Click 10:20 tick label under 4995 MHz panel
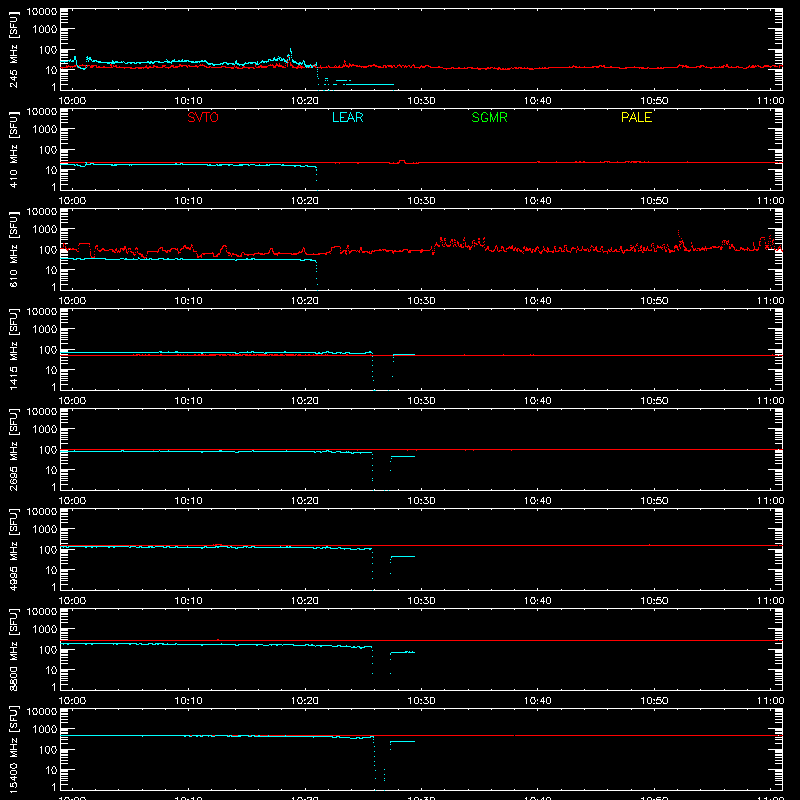The image size is (800, 800). [305, 601]
